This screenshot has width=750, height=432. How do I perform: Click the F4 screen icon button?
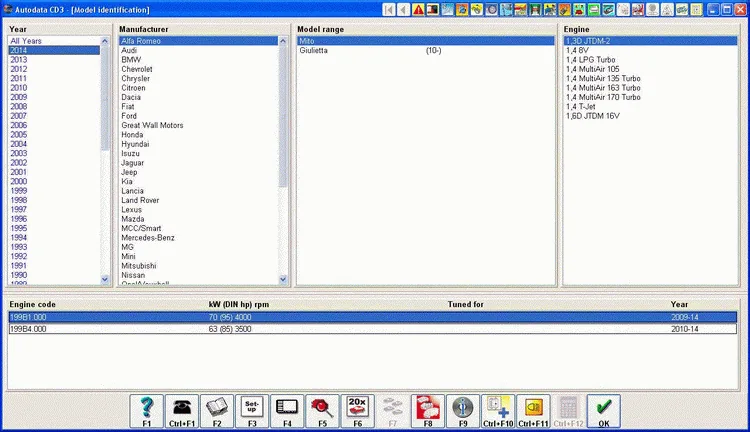(287, 411)
